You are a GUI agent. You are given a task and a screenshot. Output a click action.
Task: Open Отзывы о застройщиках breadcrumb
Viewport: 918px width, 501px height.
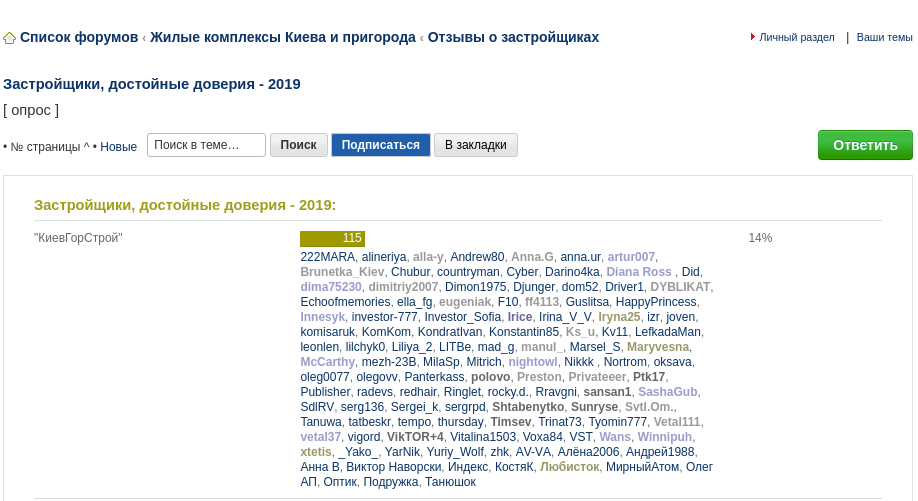pyautogui.click(x=513, y=37)
